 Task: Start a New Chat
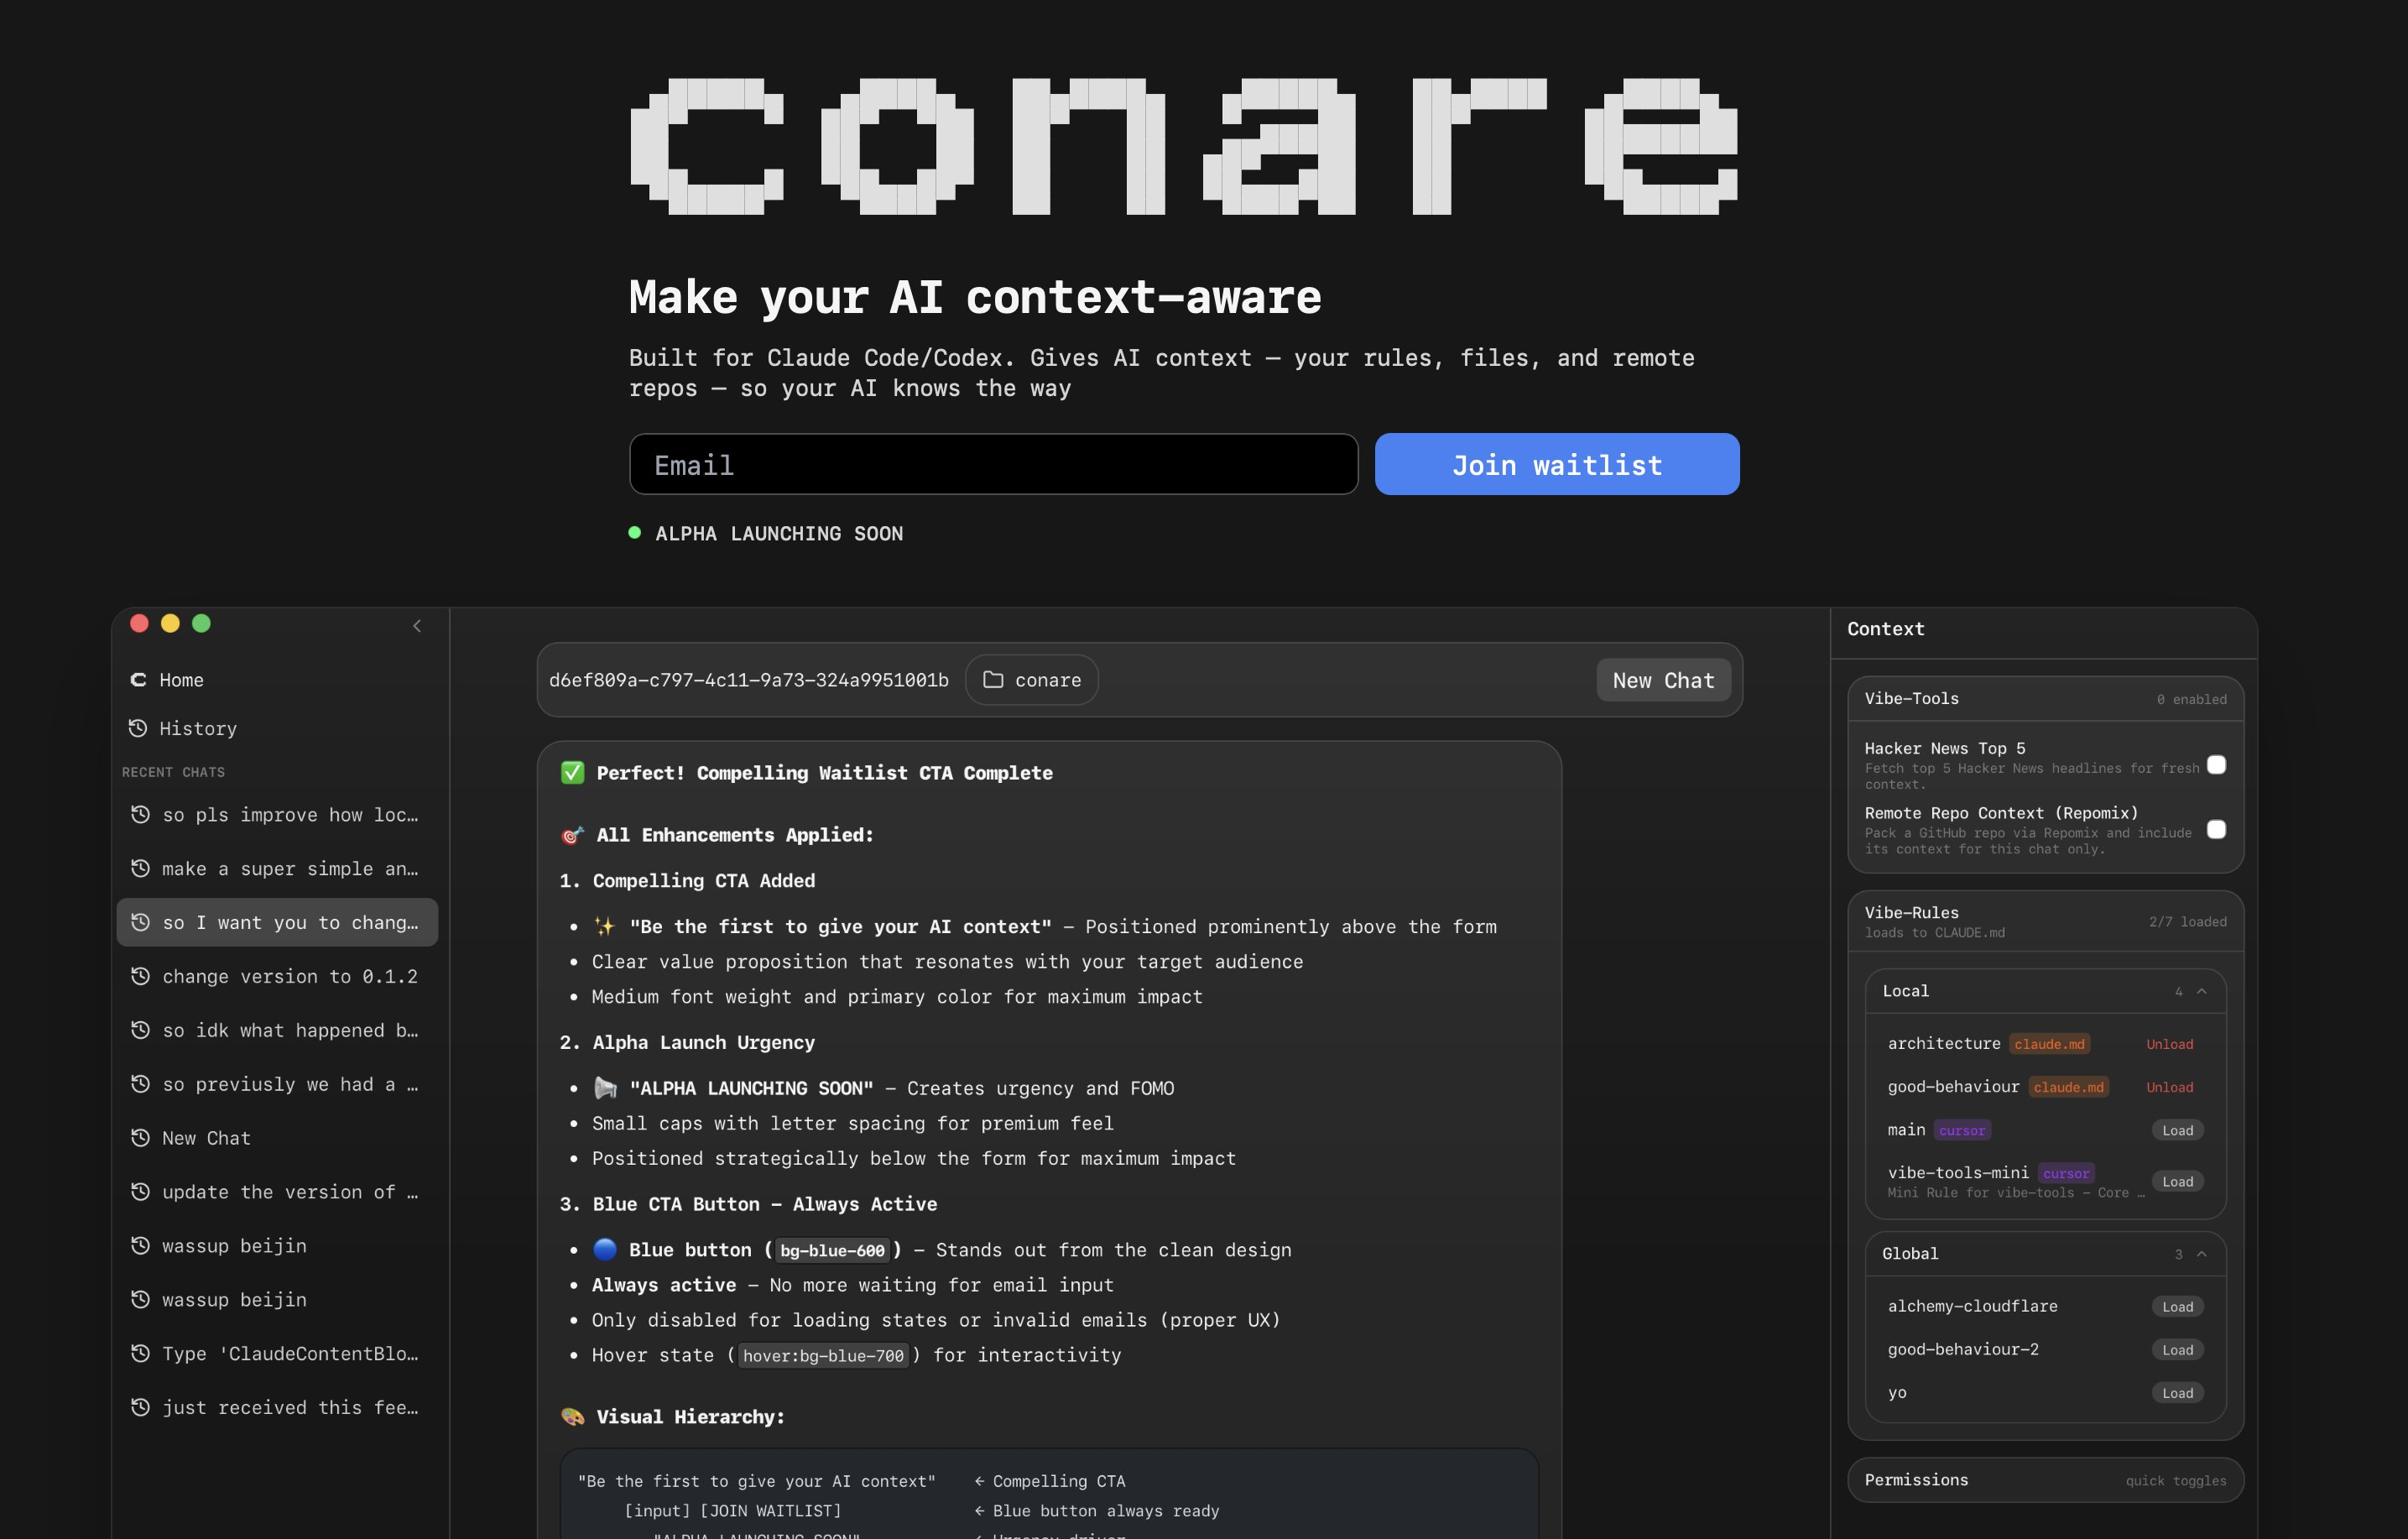pos(1663,679)
